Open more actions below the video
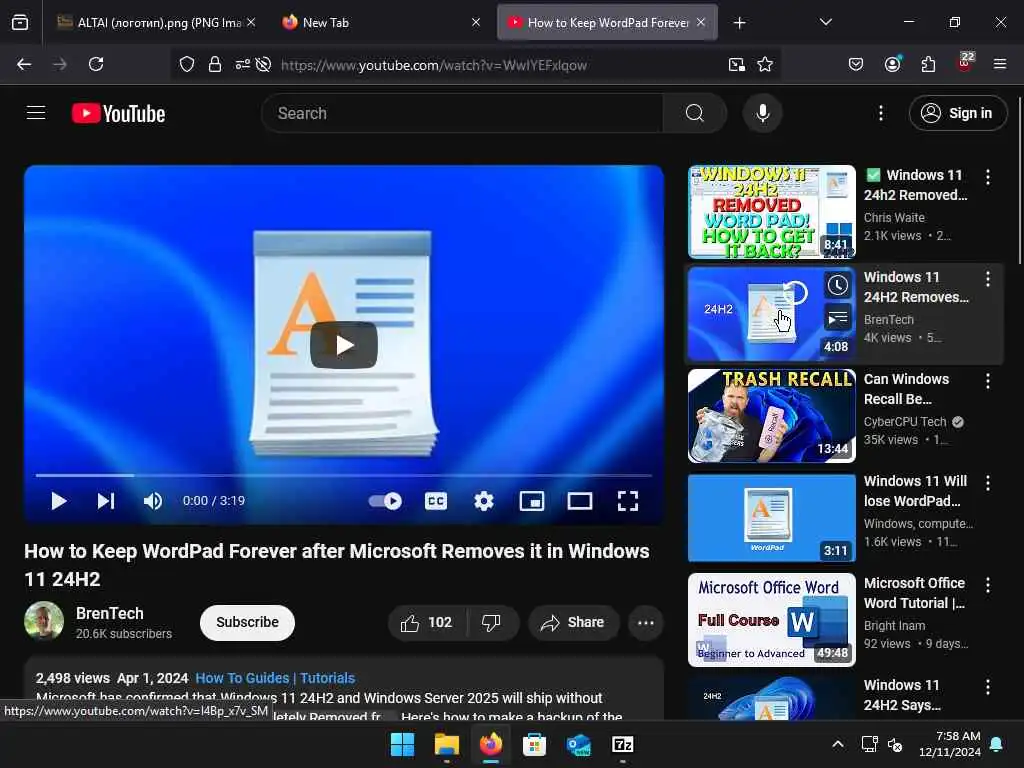Viewport: 1024px width, 768px height. point(646,622)
